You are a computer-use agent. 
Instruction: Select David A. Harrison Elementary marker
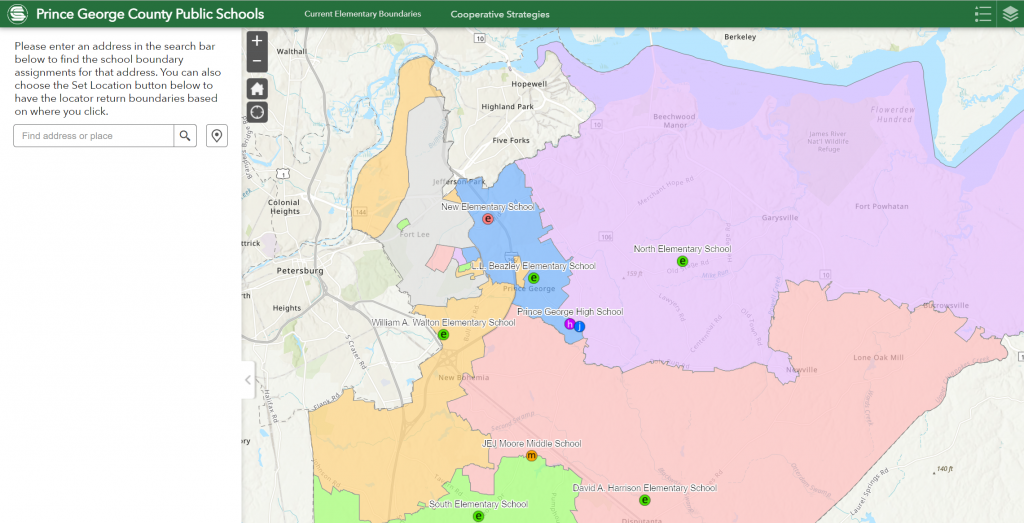point(645,500)
